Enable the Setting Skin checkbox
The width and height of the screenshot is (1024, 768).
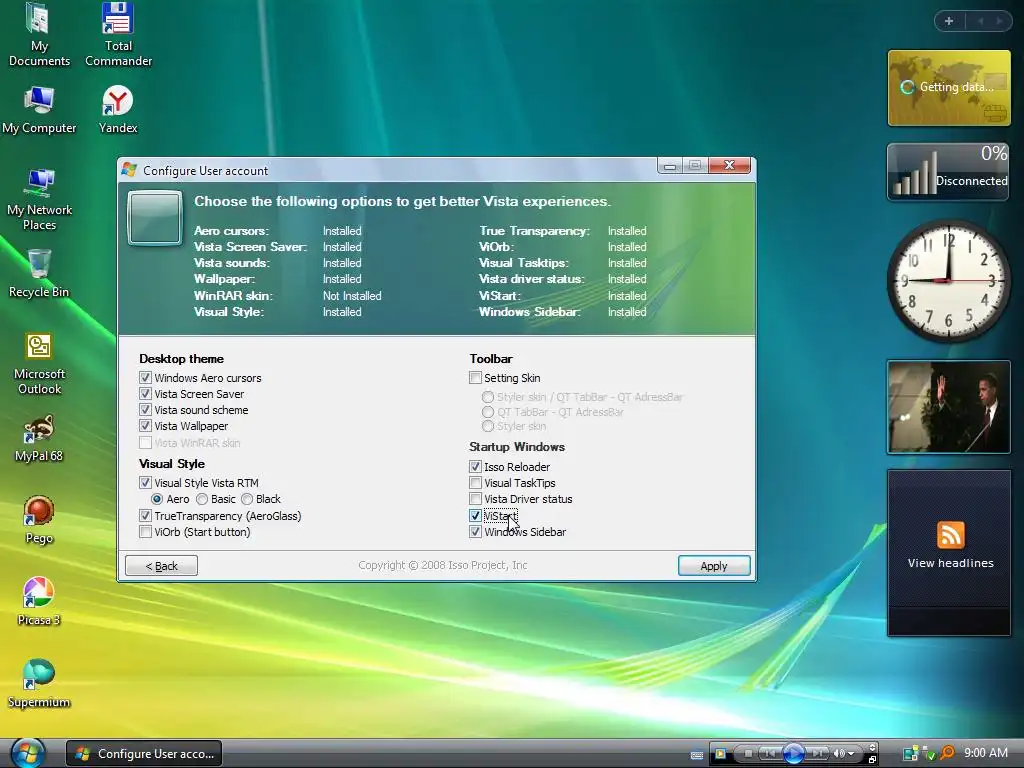[x=475, y=377]
